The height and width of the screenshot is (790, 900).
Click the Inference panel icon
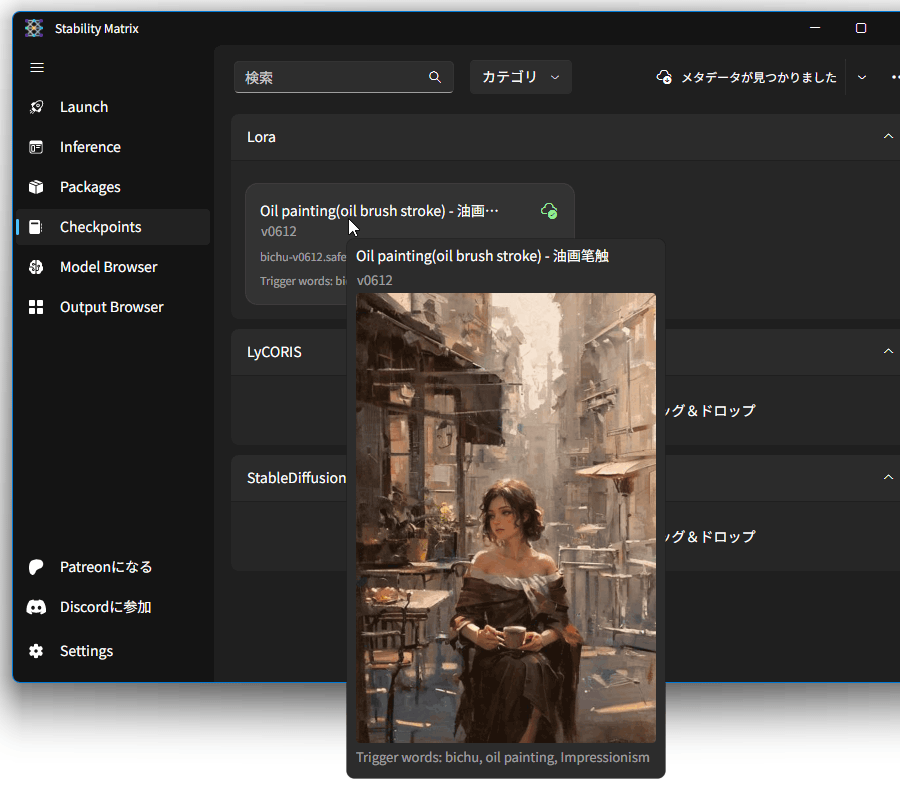coord(36,148)
